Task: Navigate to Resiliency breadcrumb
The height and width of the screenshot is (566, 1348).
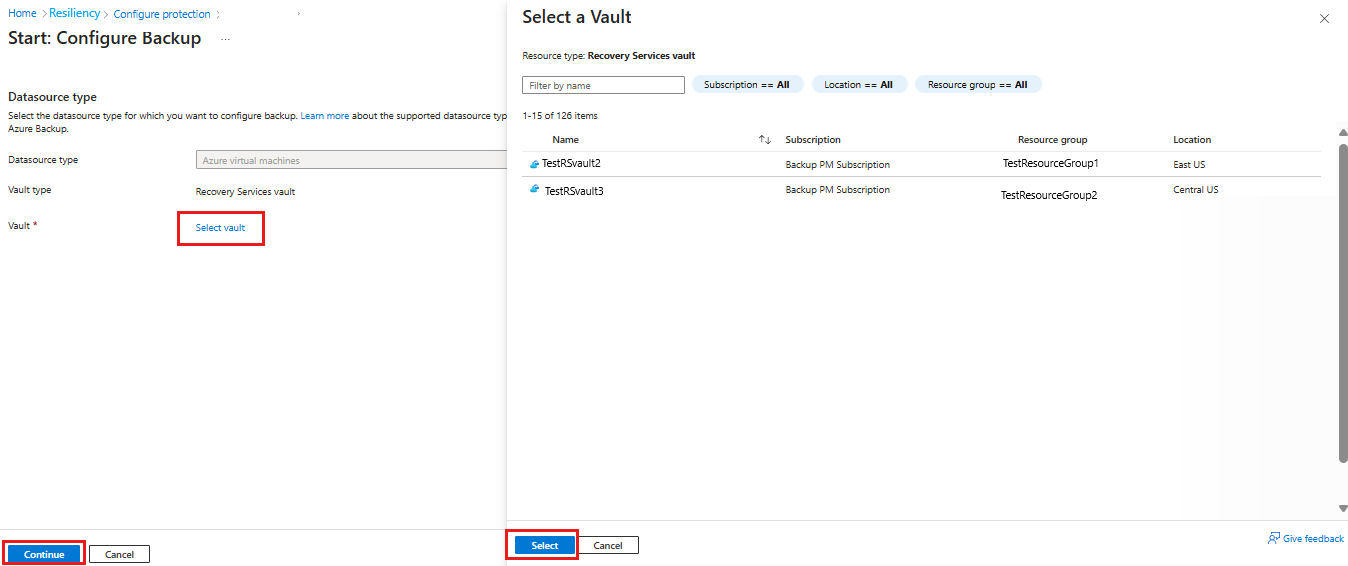Action: [x=75, y=14]
